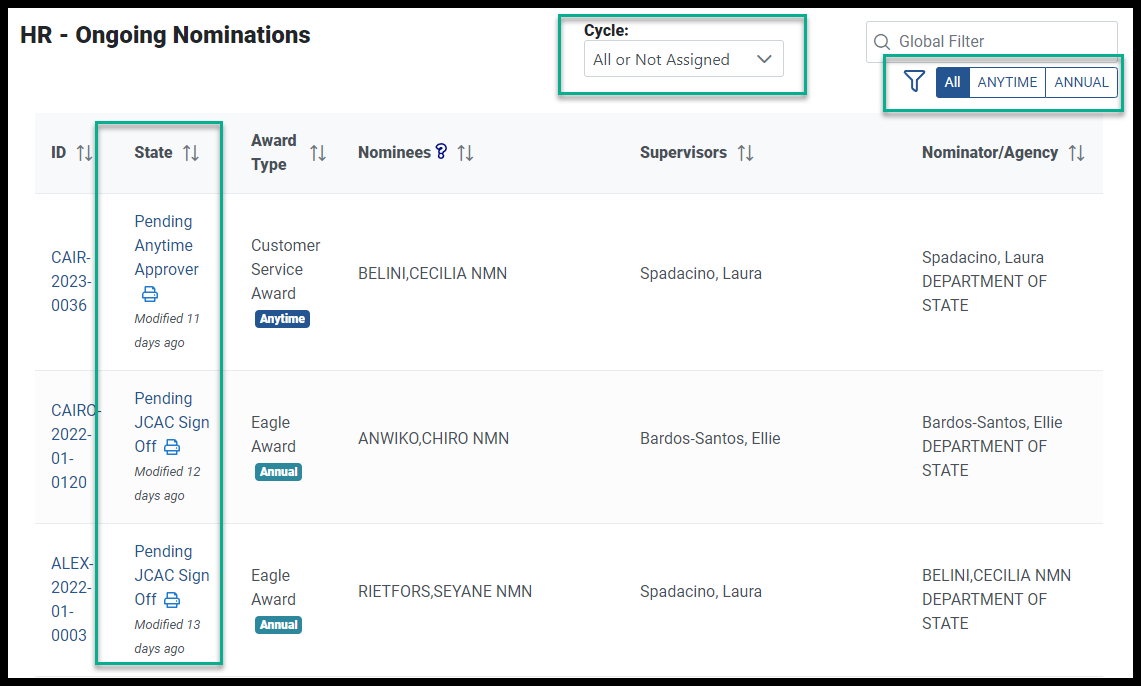Click Customer Service Award text
Image resolution: width=1141 pixels, height=686 pixels.
tap(285, 269)
